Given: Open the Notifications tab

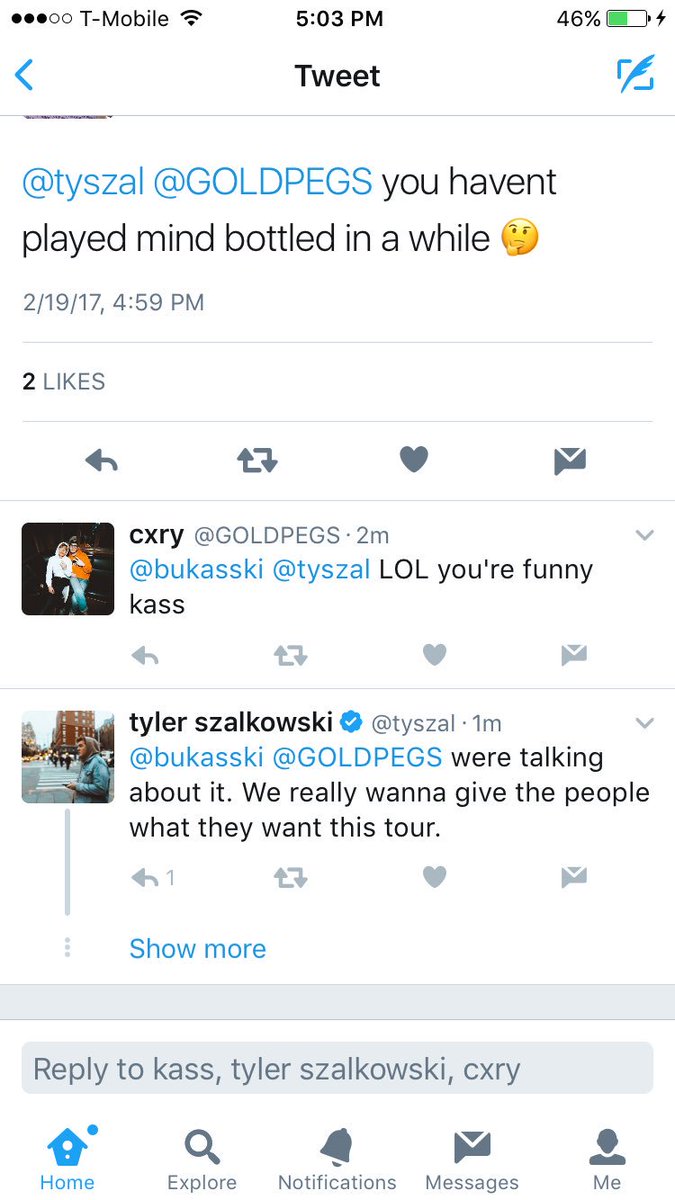Looking at the screenshot, I should (x=337, y=1158).
